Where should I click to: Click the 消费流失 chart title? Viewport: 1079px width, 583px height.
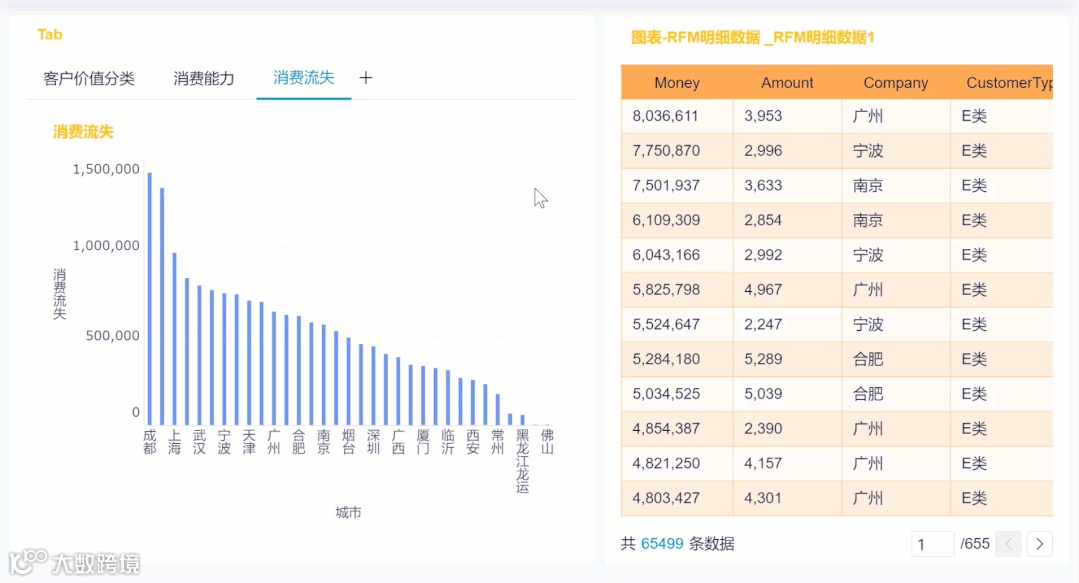(81, 131)
